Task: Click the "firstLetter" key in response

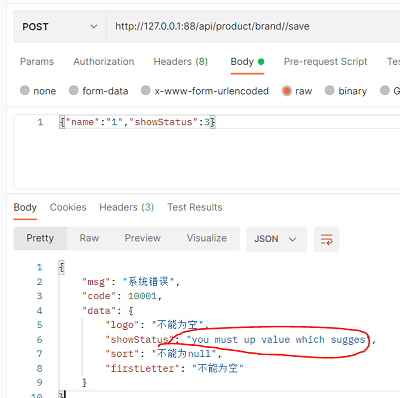Action: pos(143,368)
